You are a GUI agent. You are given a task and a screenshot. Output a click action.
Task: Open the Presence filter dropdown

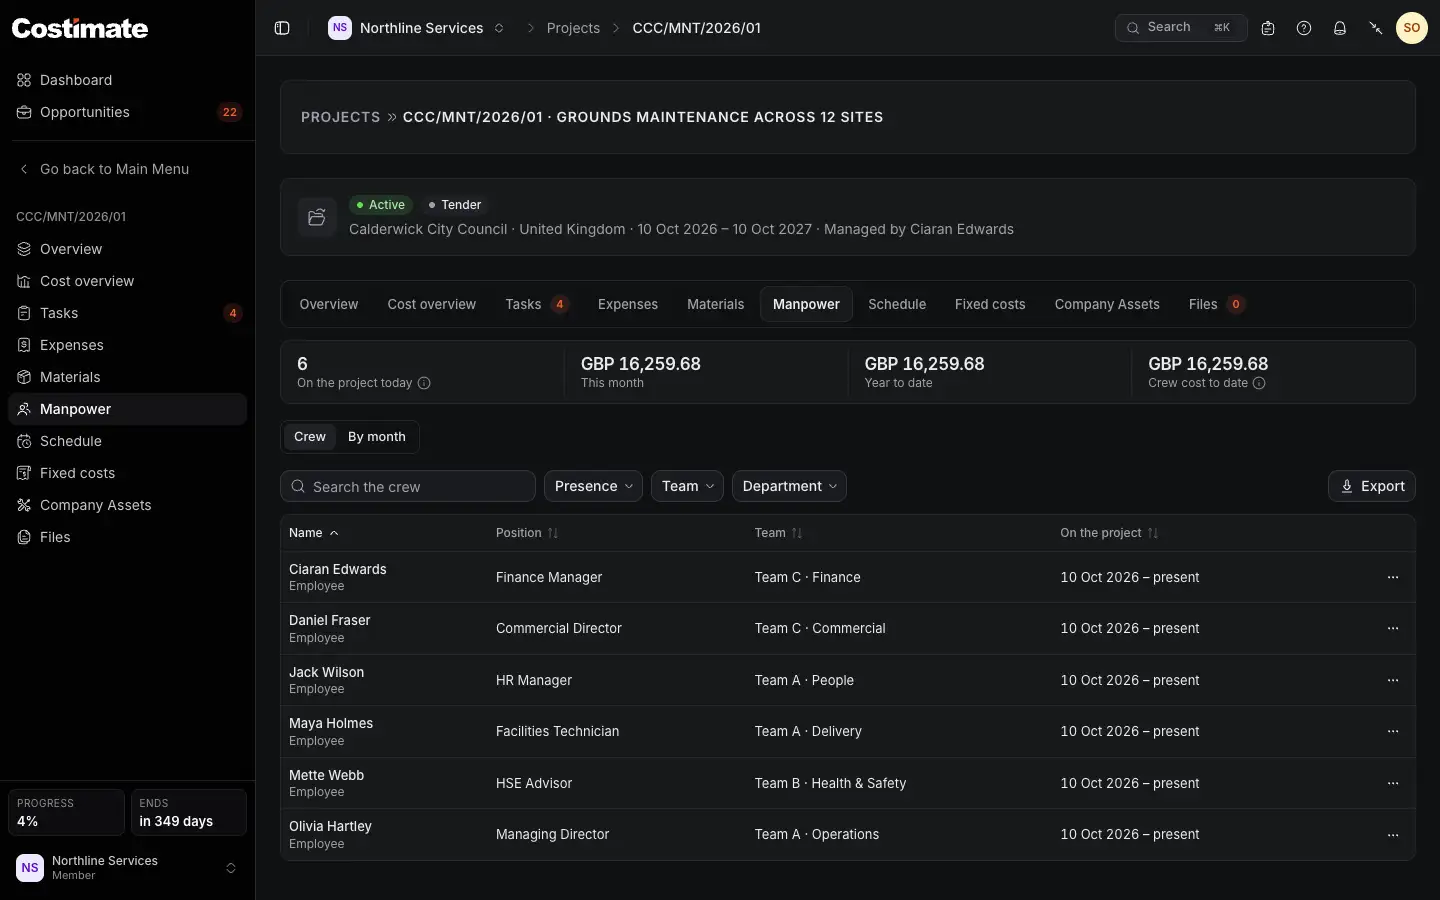tap(593, 486)
